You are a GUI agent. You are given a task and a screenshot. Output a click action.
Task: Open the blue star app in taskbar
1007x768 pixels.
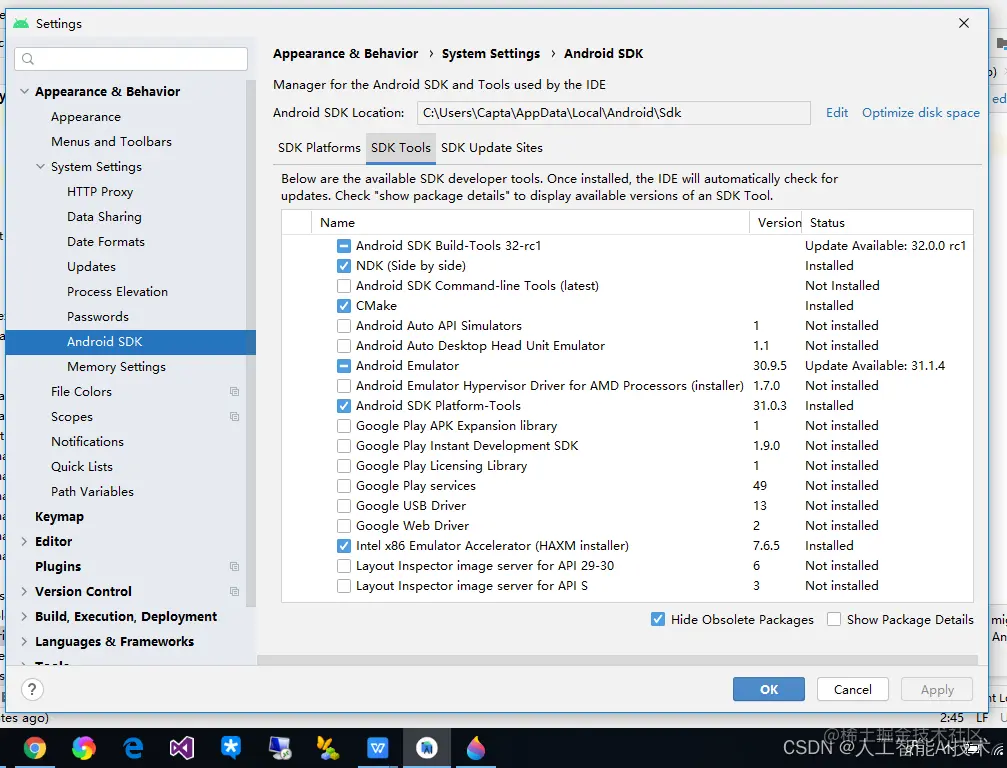[231, 748]
